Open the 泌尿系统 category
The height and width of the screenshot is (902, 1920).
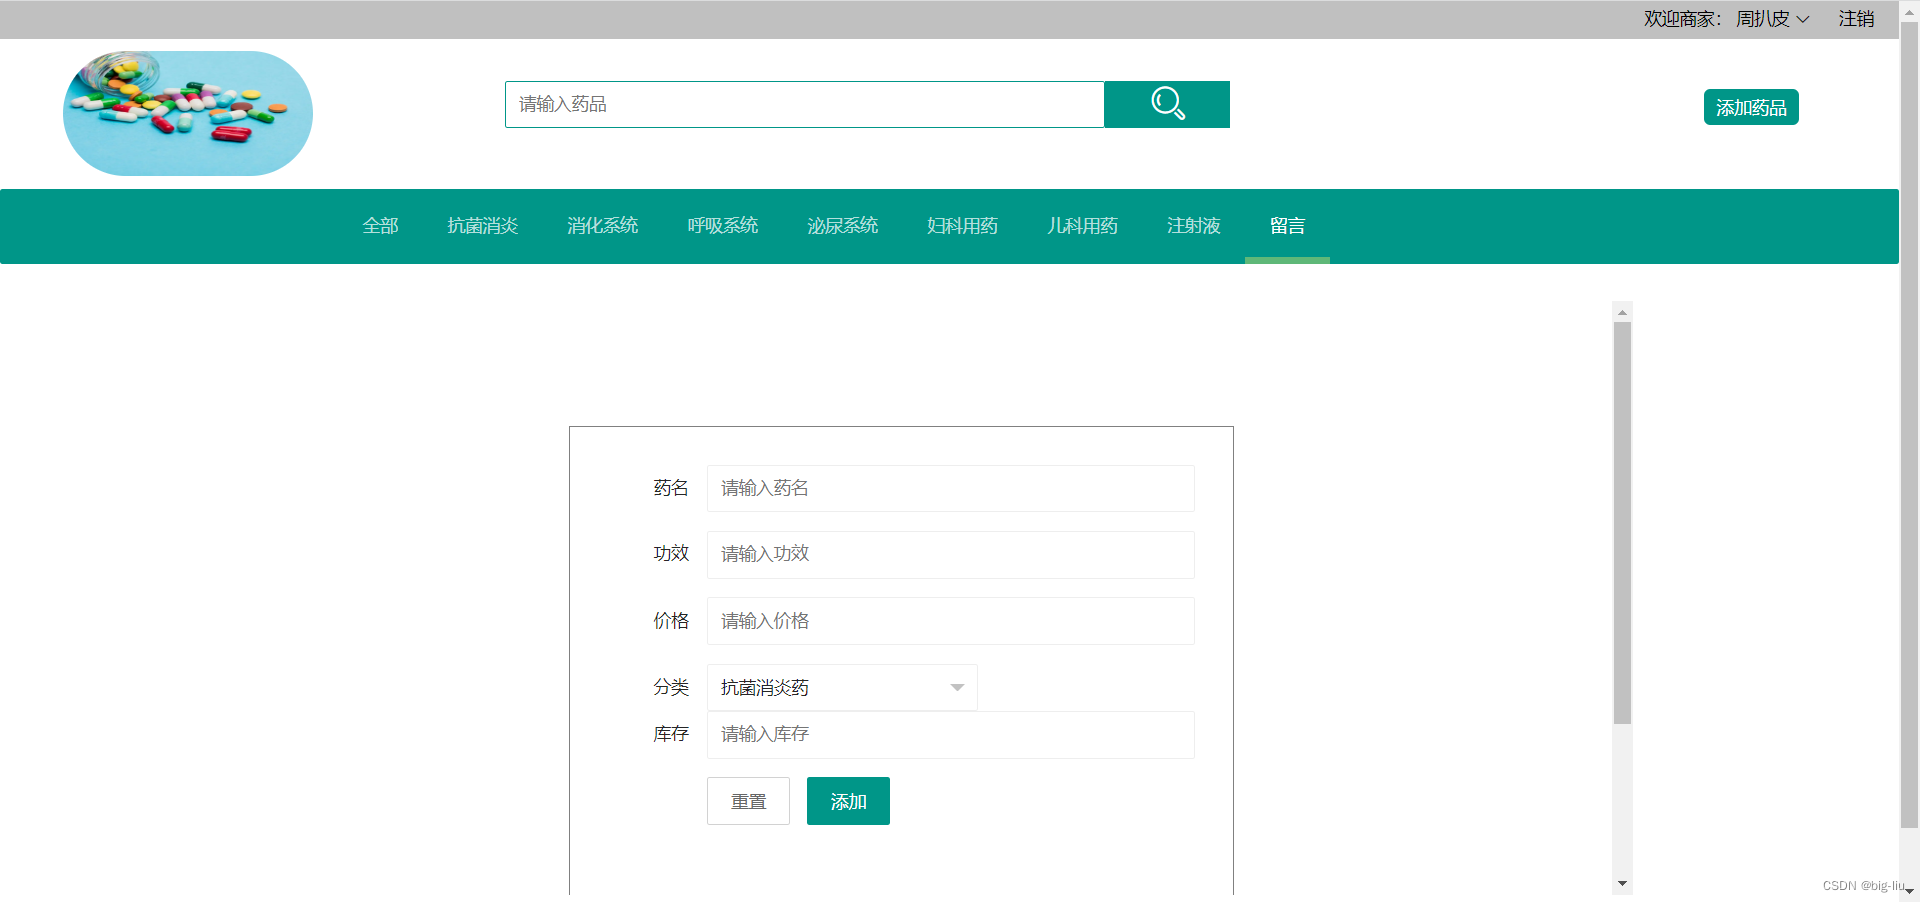point(843,226)
